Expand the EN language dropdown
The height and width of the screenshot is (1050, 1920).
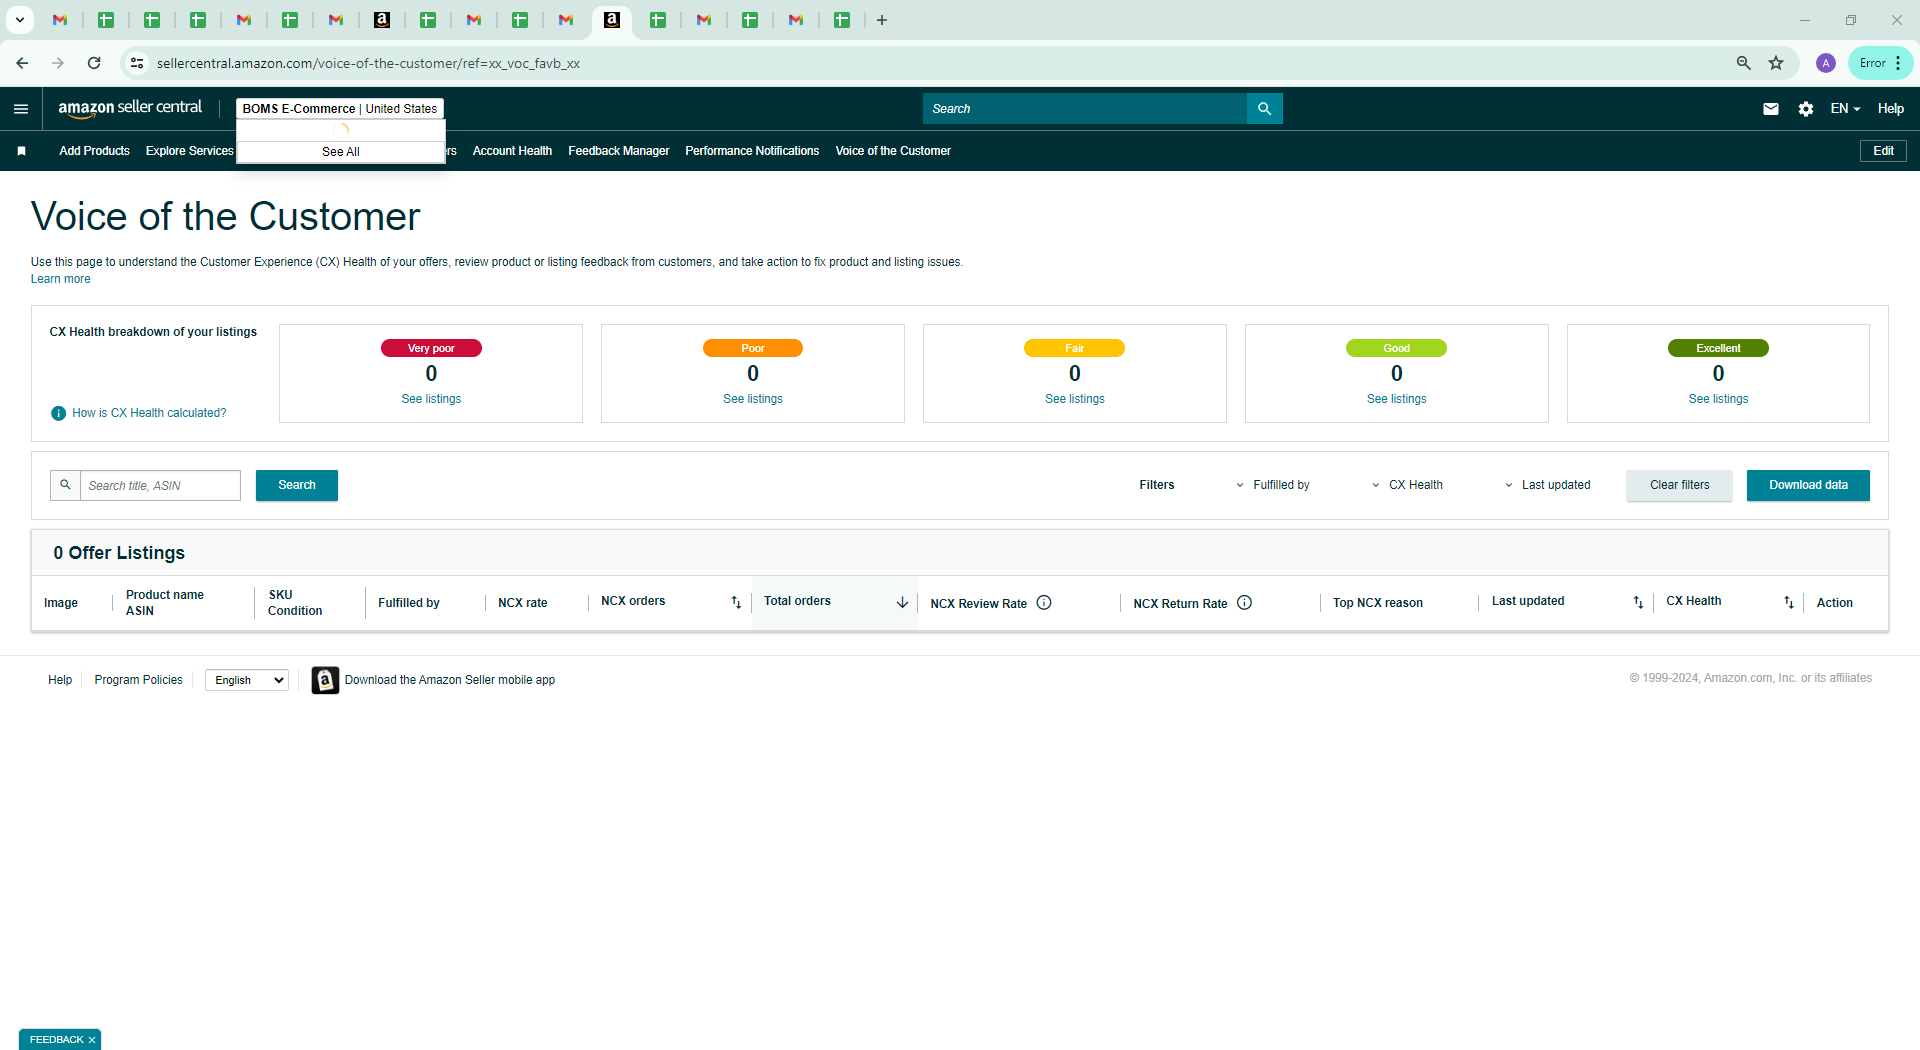click(x=1845, y=109)
